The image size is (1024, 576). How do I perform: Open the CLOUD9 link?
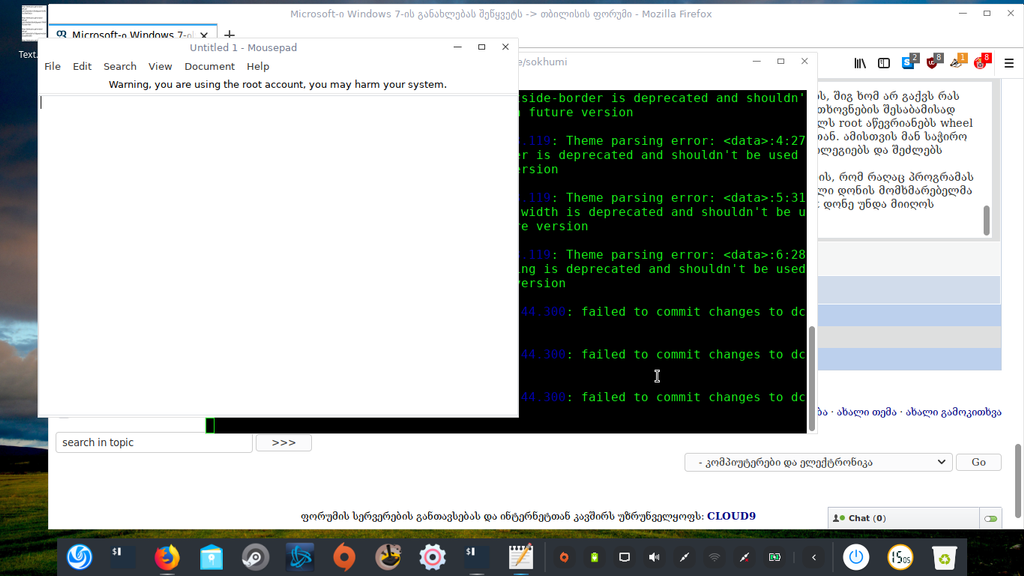[x=731, y=516]
